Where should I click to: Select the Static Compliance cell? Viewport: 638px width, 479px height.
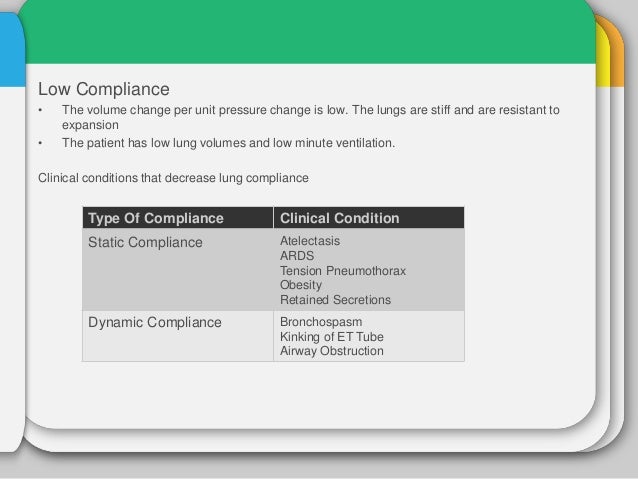tap(178, 269)
